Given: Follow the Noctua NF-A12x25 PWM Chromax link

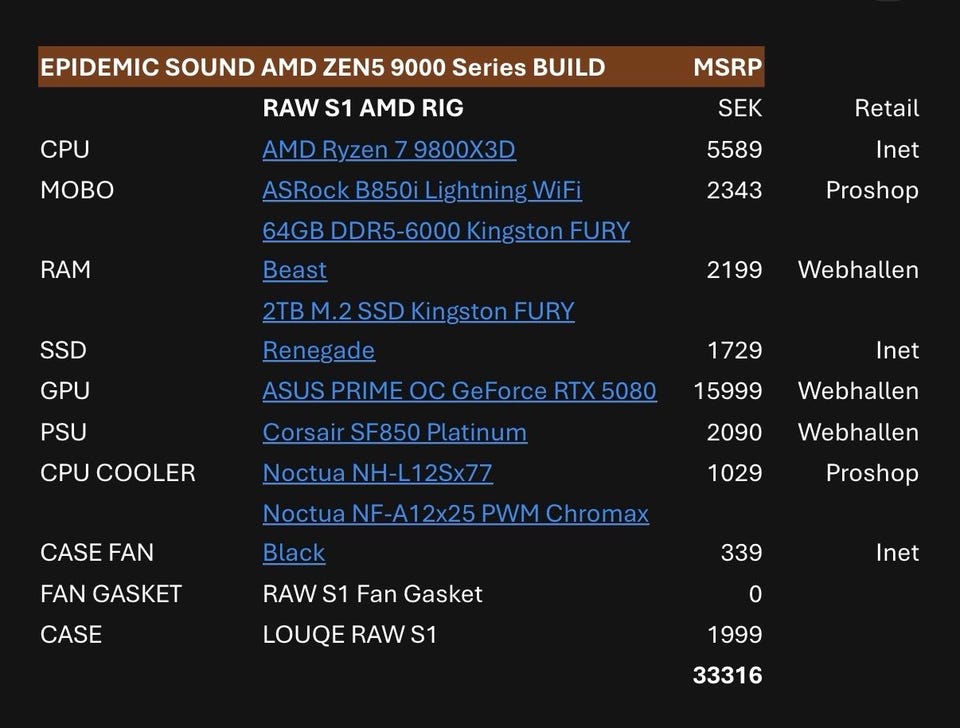Looking at the screenshot, I should pyautogui.click(x=455, y=513).
